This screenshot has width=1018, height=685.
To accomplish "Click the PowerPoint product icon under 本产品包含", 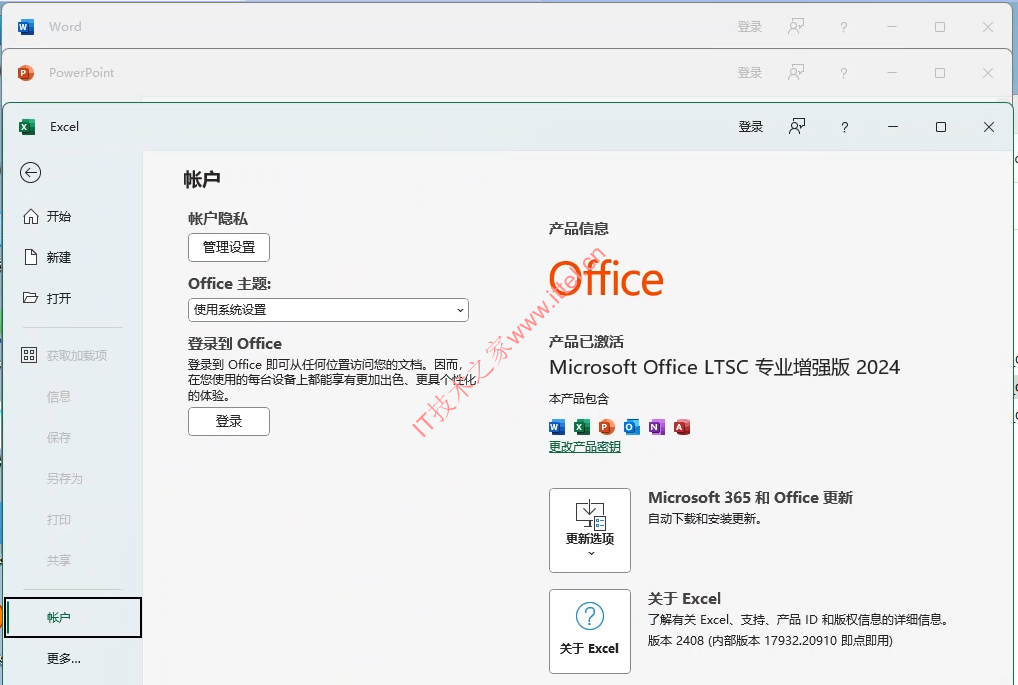I will click(606, 427).
